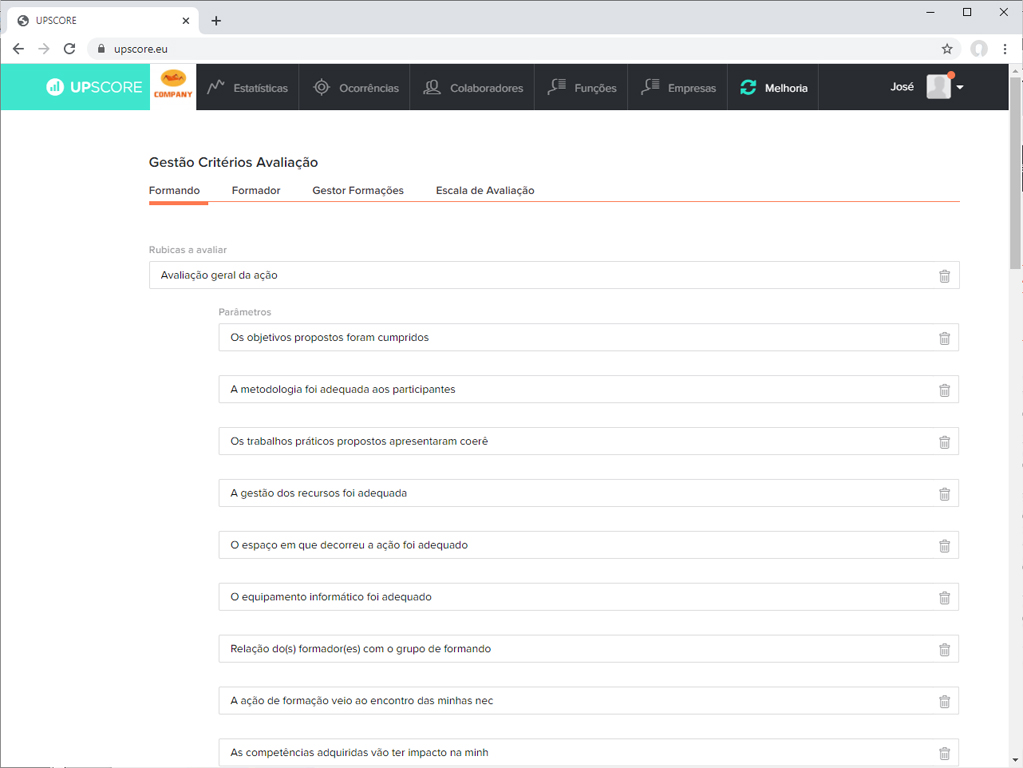Bookmark this page with star icon
Screen dimensions: 1023x768
click(947, 49)
